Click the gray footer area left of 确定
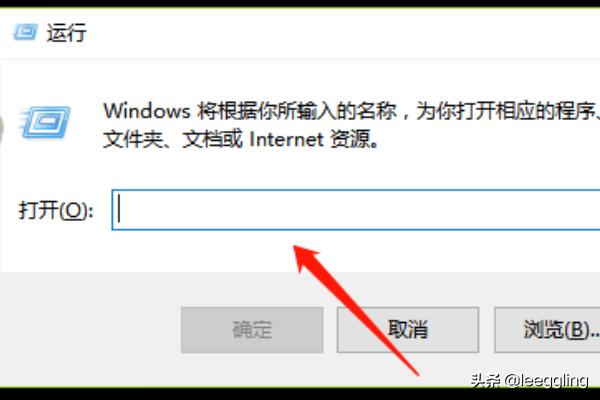The image size is (600, 400). [90, 330]
